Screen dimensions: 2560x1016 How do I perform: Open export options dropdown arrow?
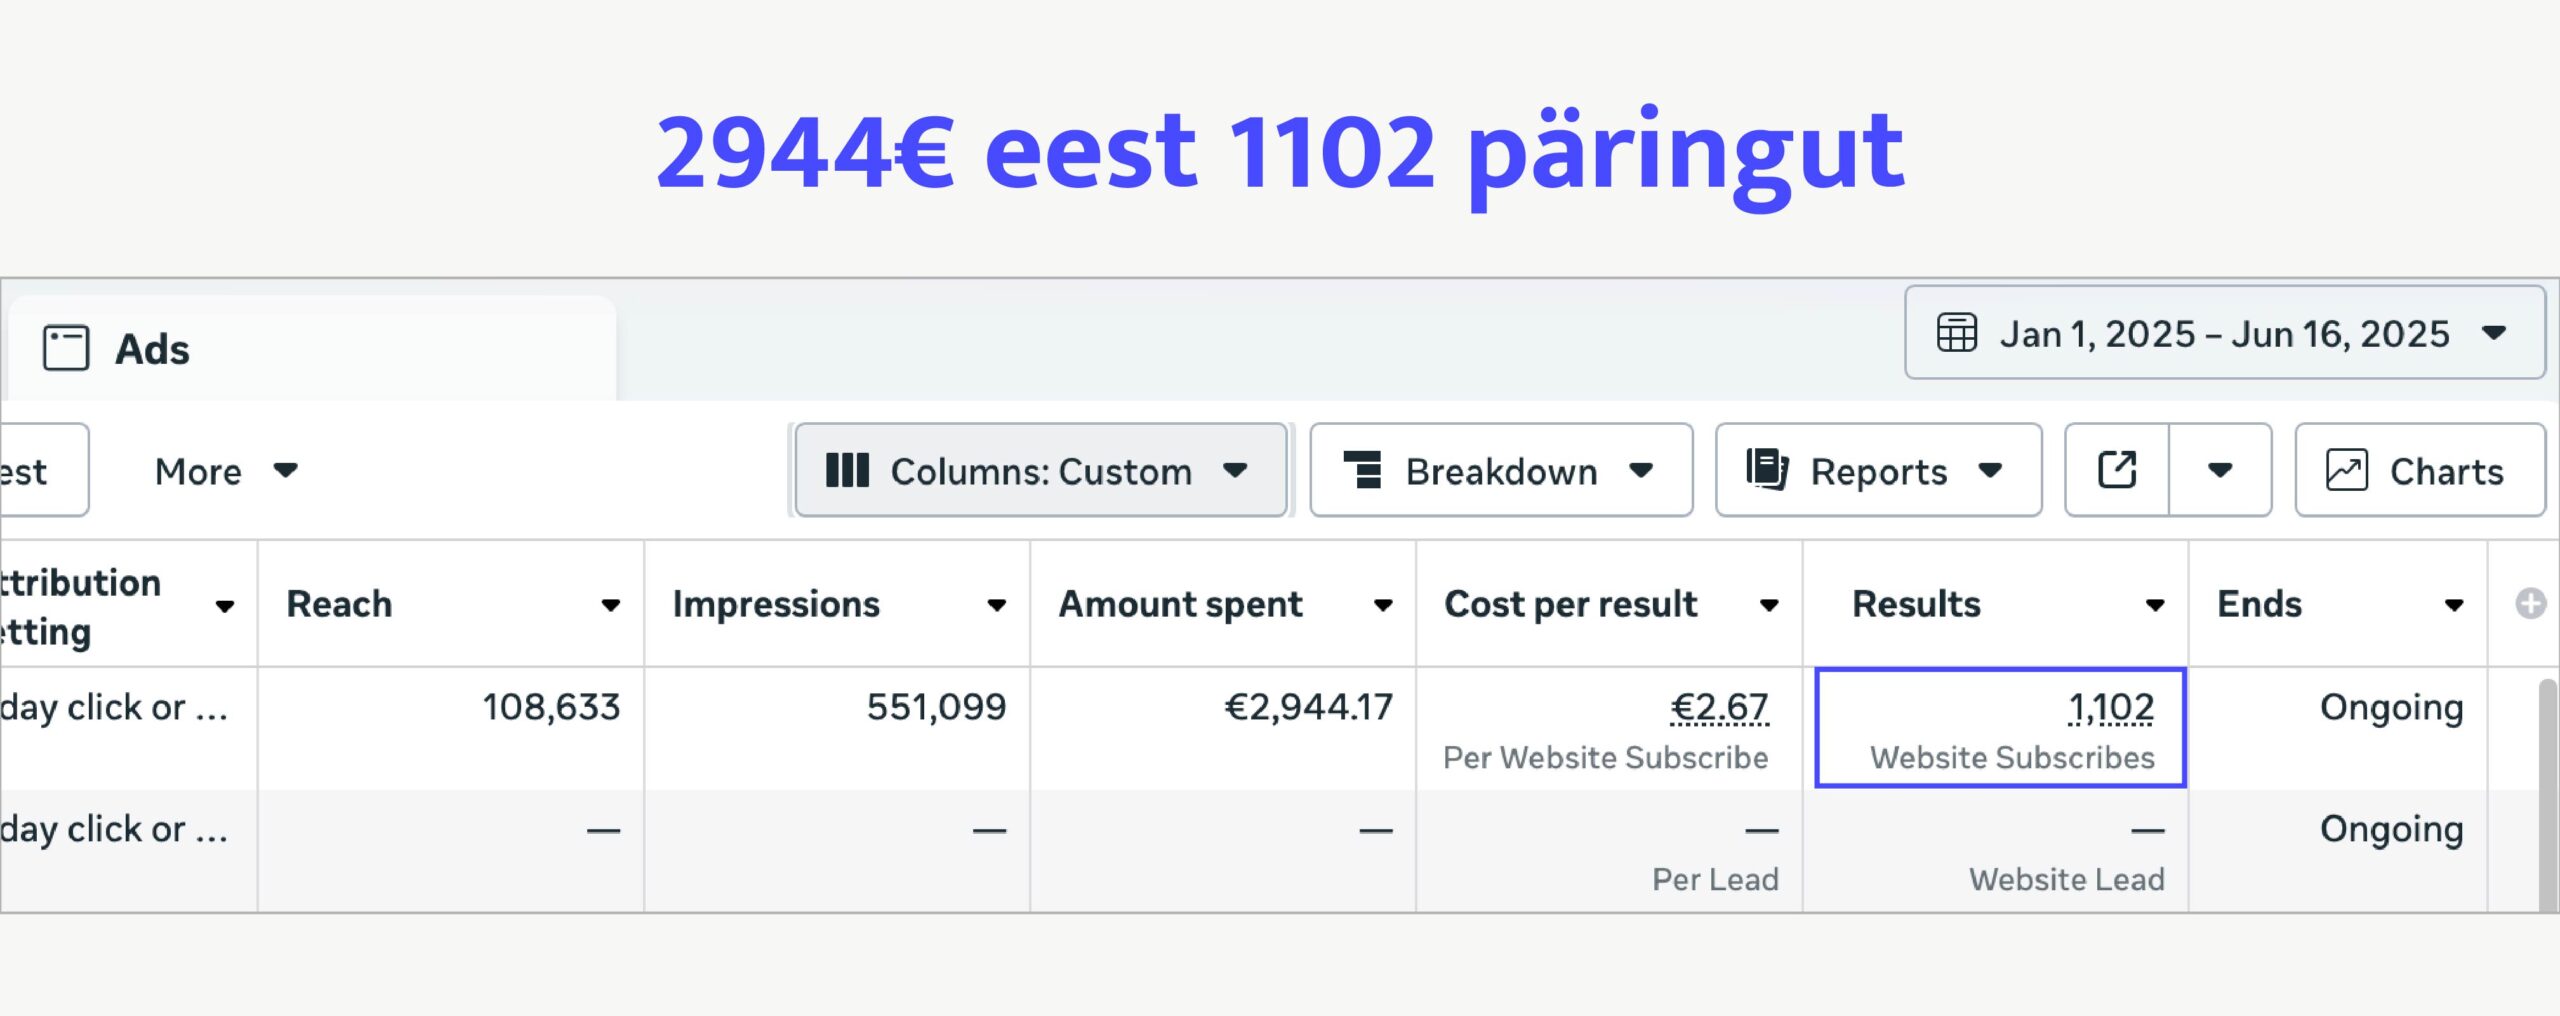tap(2220, 470)
